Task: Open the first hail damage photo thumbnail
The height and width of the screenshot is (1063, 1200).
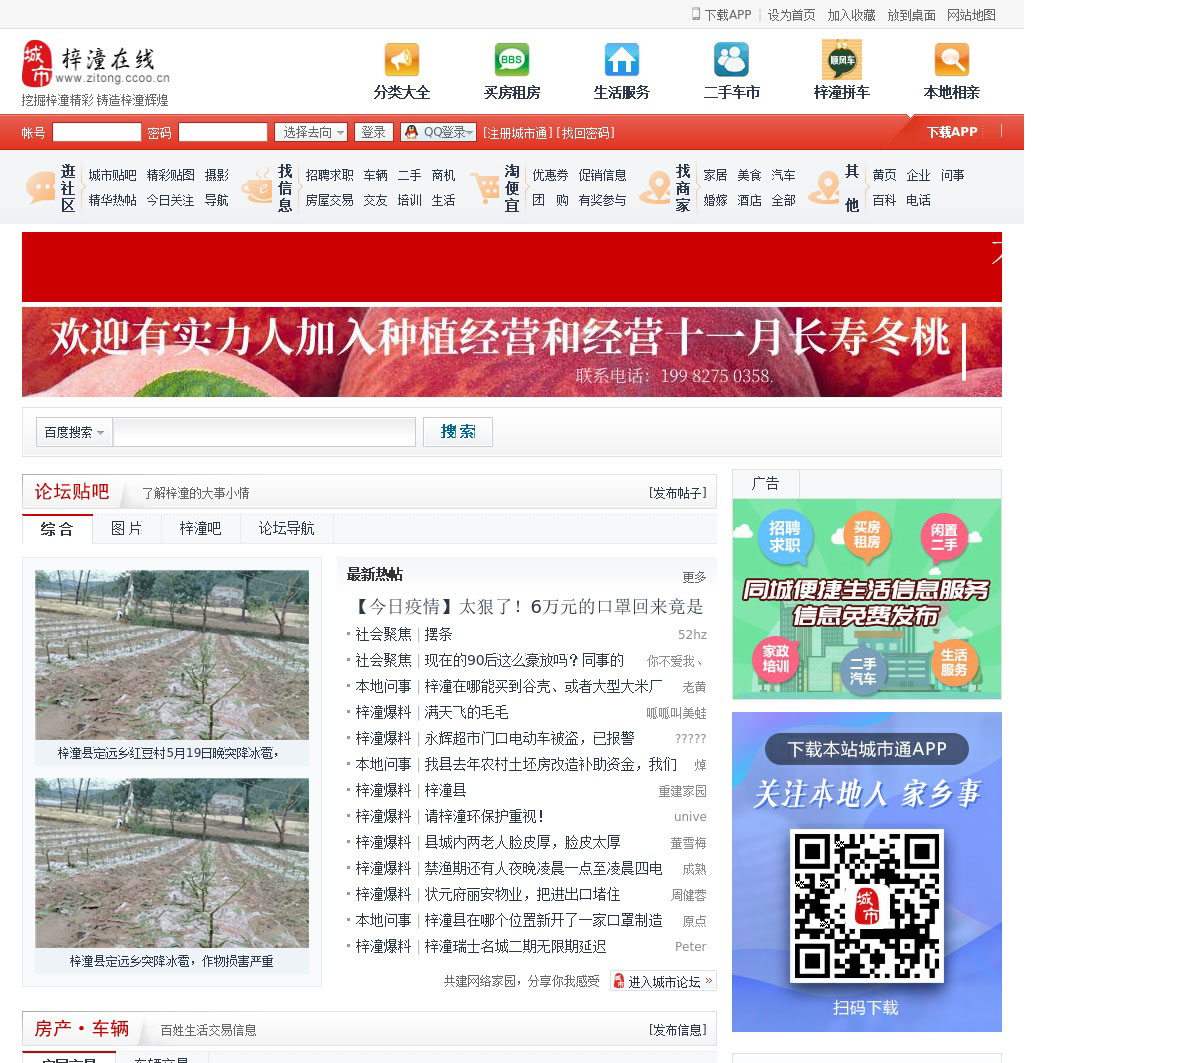Action: pyautogui.click(x=172, y=655)
